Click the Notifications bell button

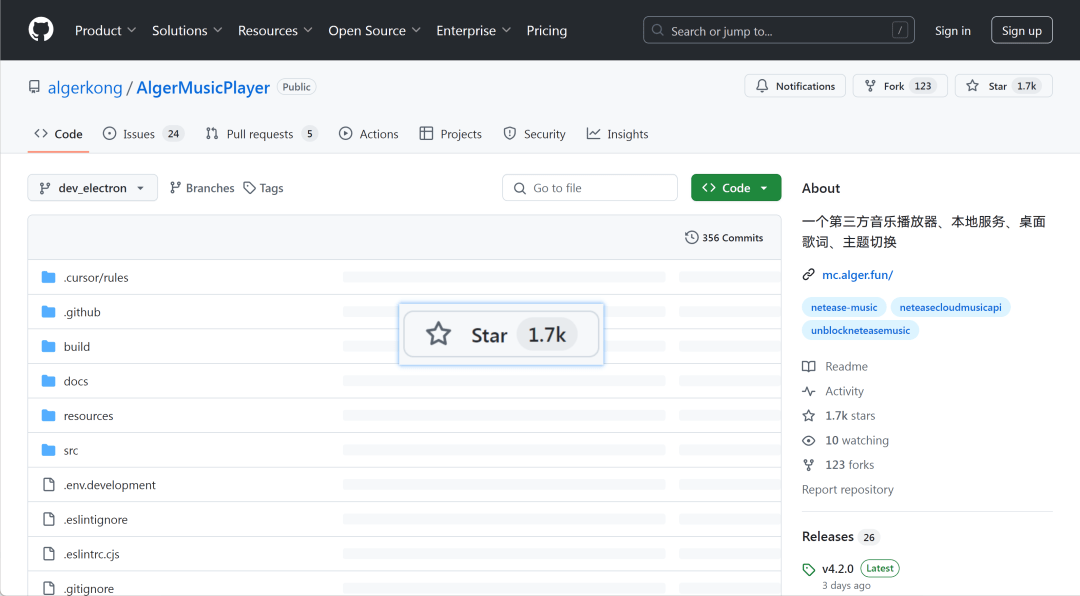795,86
